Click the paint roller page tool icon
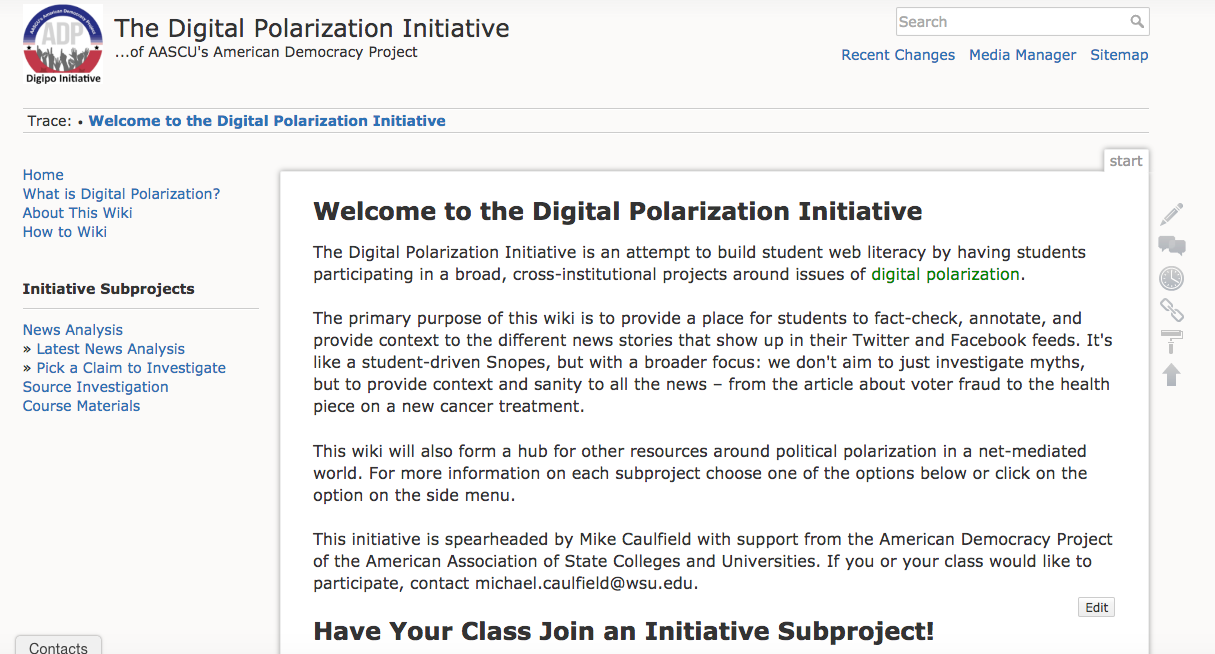Image resolution: width=1215 pixels, height=654 pixels. pos(1172,341)
